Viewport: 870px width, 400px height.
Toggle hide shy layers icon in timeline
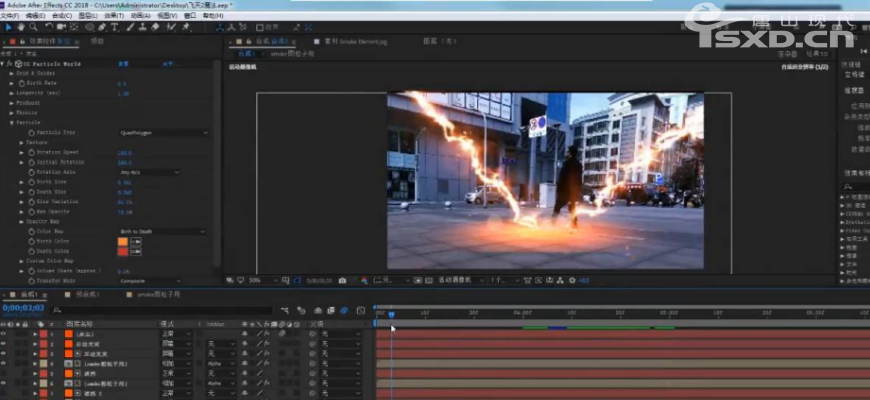(x=318, y=311)
